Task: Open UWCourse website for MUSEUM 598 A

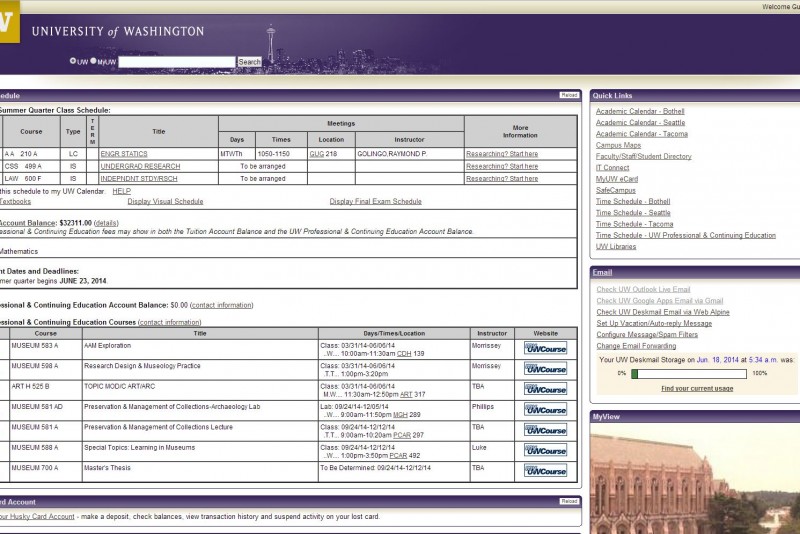Action: click(x=545, y=369)
